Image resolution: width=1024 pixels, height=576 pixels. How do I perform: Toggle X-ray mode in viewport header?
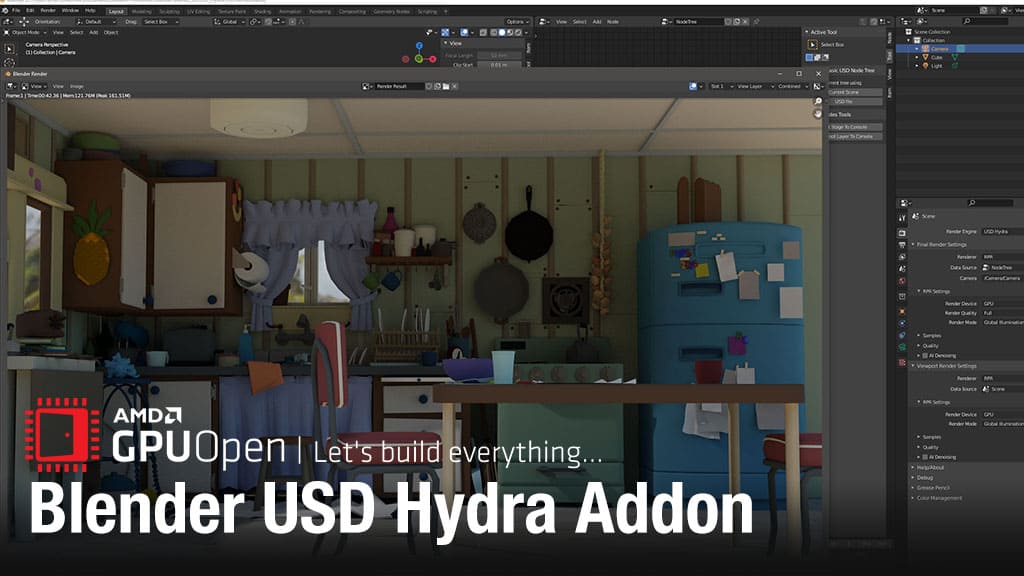tap(483, 32)
